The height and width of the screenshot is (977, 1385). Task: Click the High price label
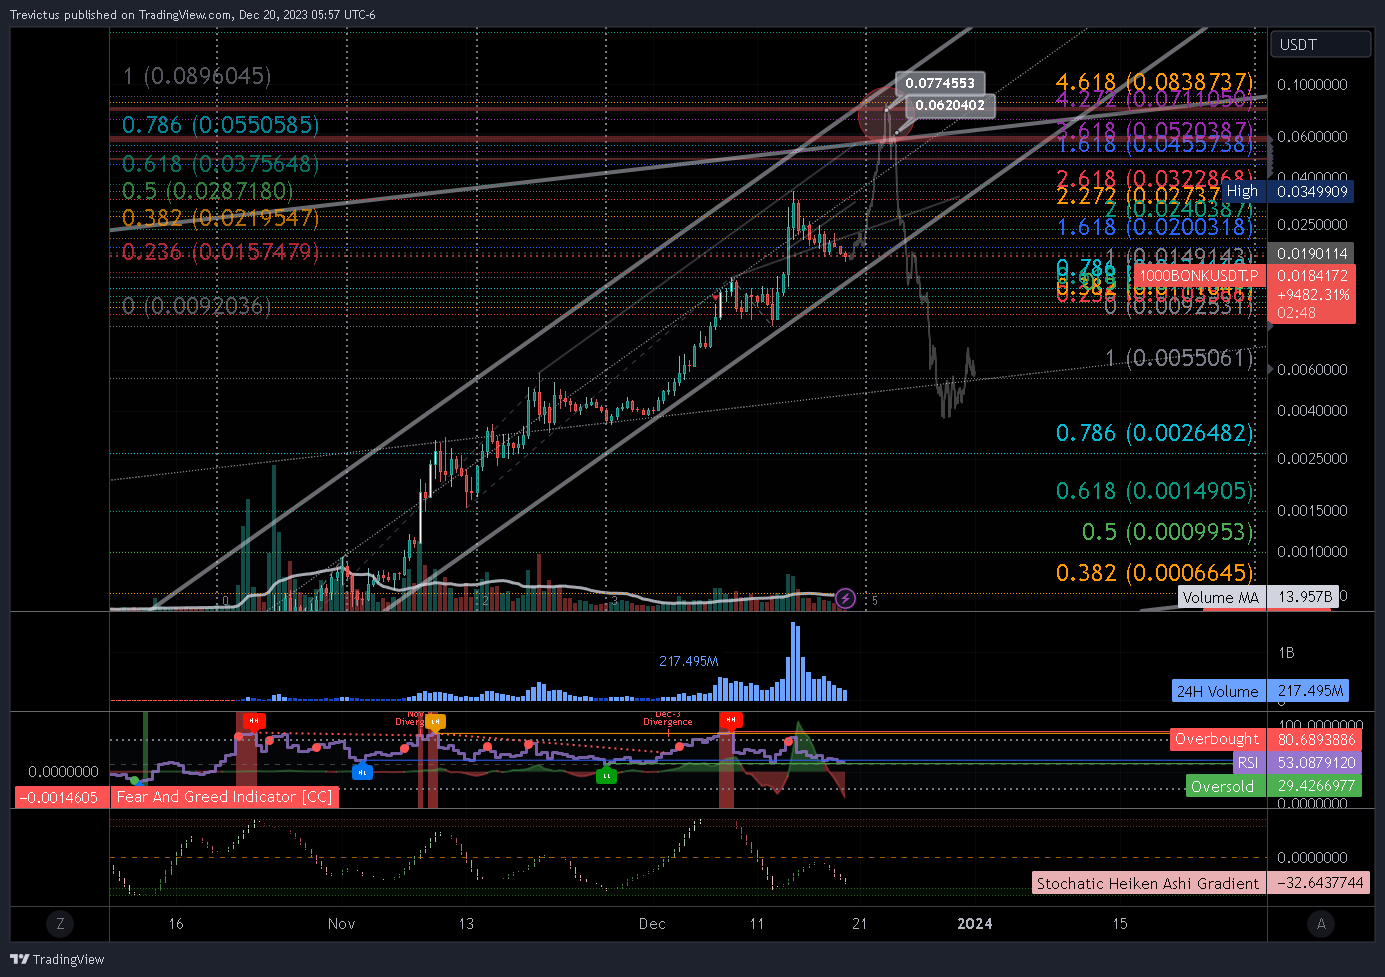coord(1242,191)
